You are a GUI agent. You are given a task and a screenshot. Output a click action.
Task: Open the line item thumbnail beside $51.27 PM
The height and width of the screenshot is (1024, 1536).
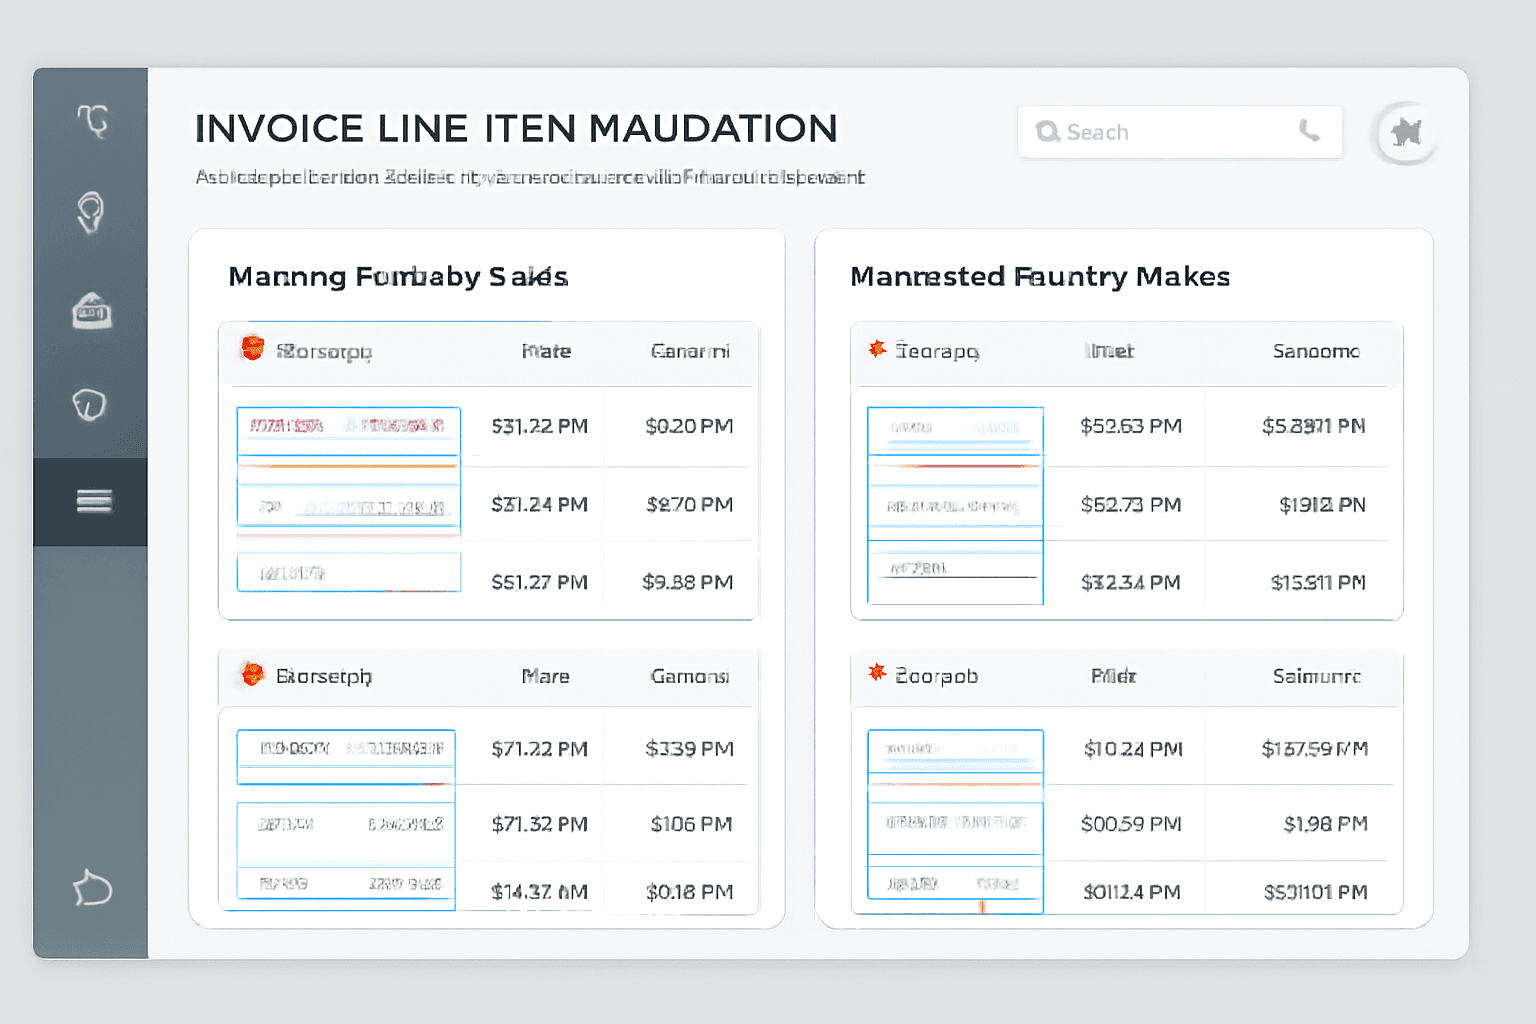348,572
